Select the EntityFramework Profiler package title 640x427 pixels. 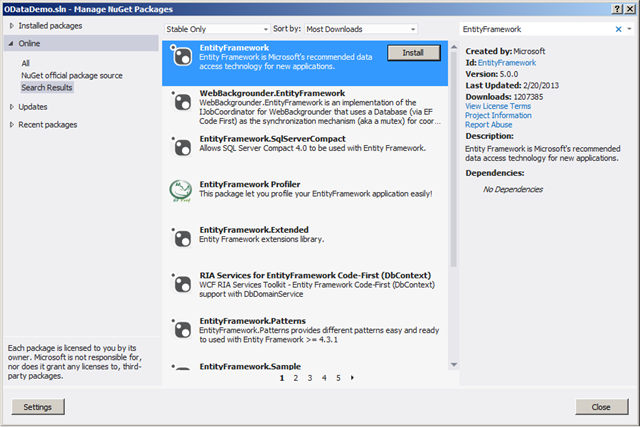(x=249, y=184)
